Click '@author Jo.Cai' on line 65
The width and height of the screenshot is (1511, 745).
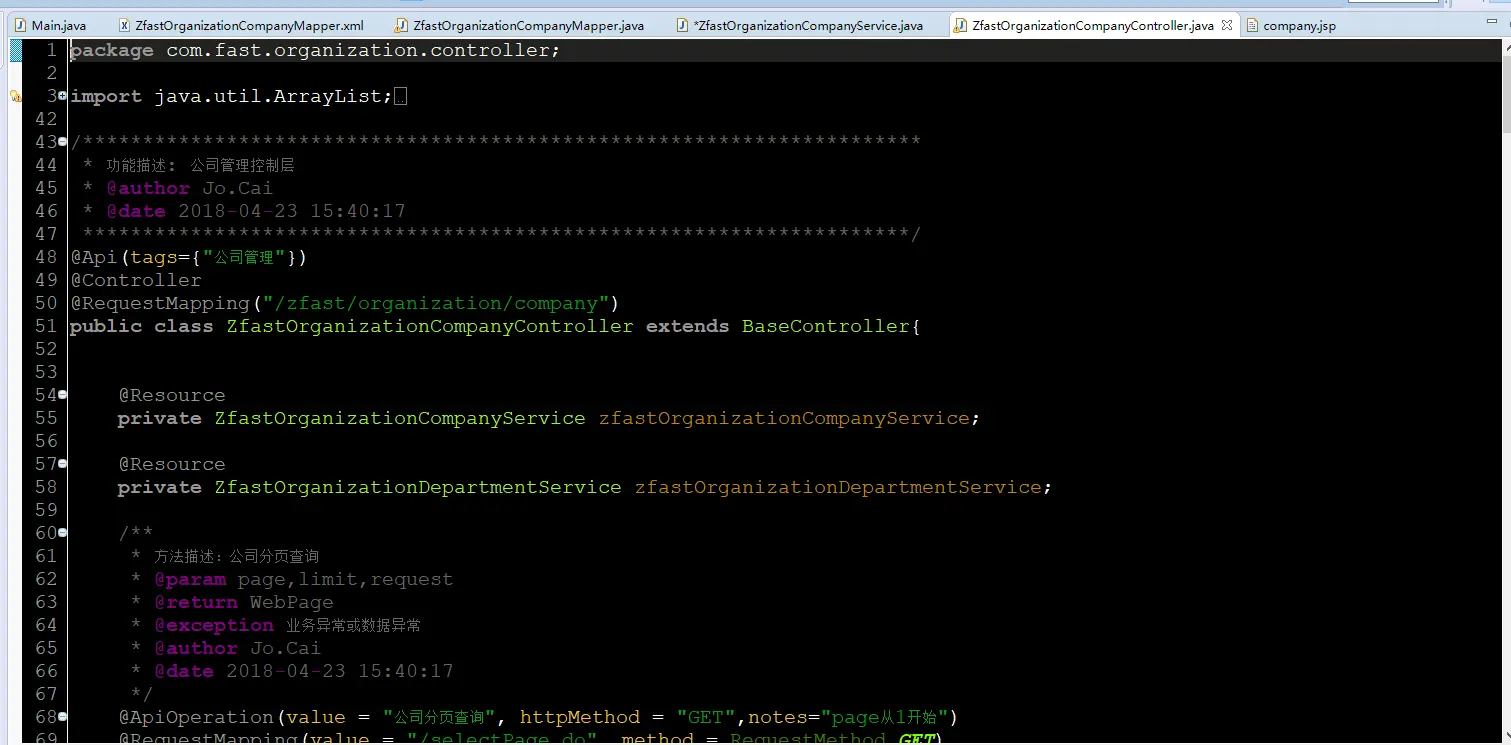pyautogui.click(x=237, y=648)
